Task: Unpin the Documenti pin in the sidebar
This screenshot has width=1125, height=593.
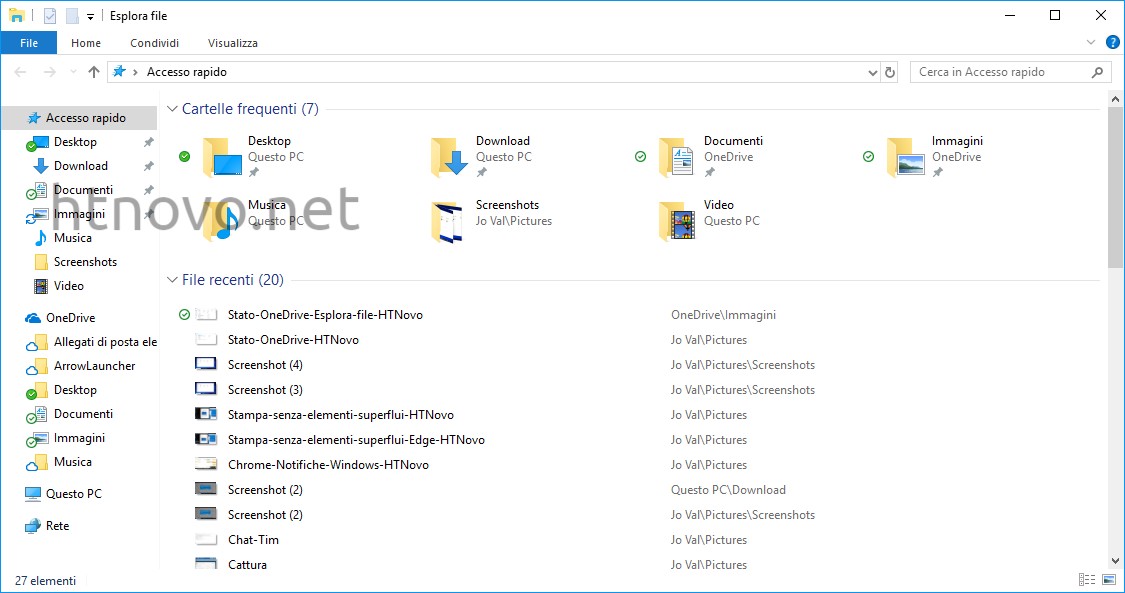Action: click(x=147, y=189)
